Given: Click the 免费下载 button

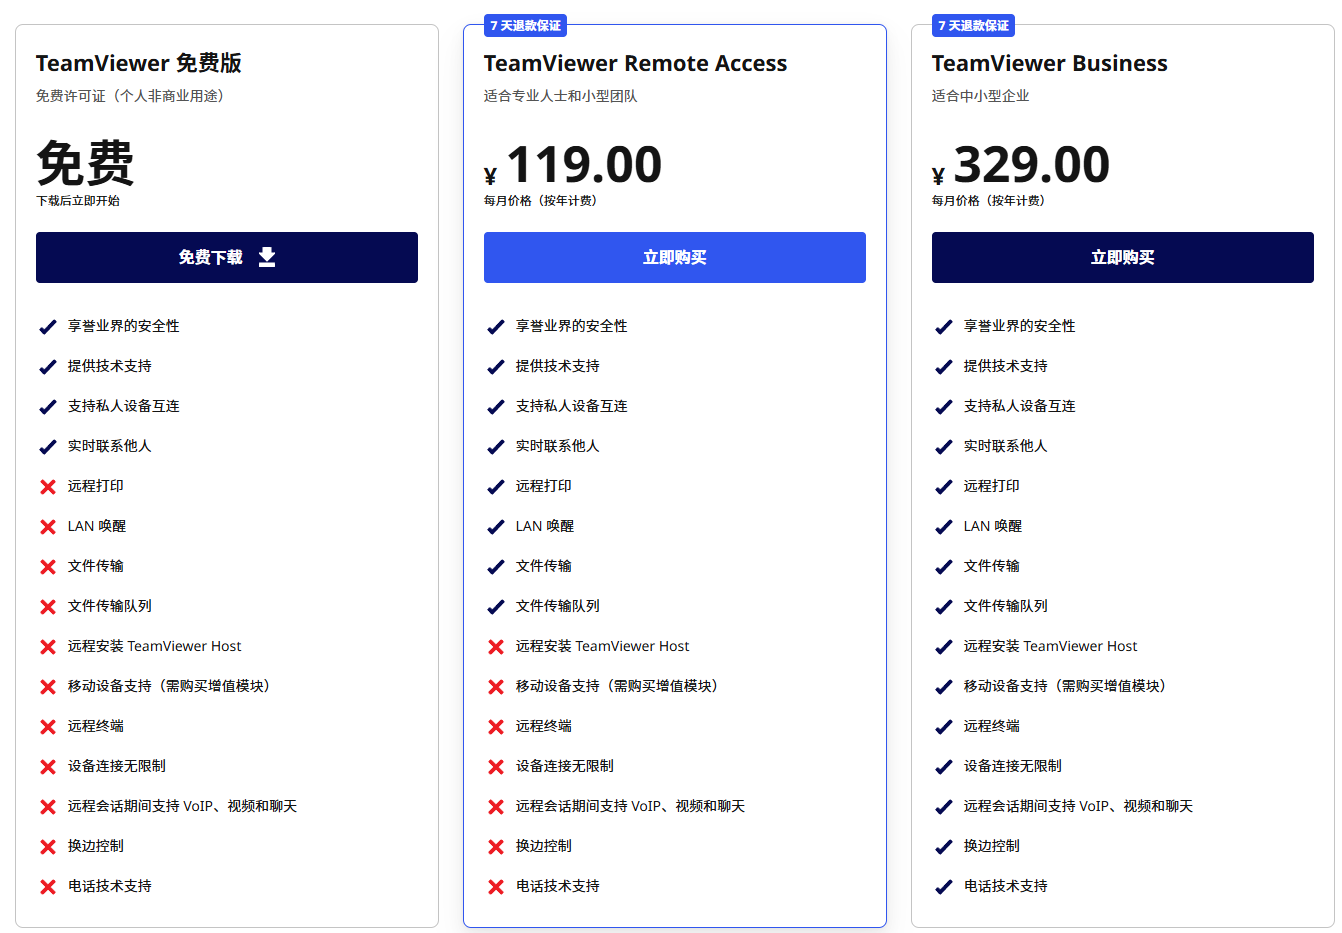Looking at the screenshot, I should tap(227, 257).
